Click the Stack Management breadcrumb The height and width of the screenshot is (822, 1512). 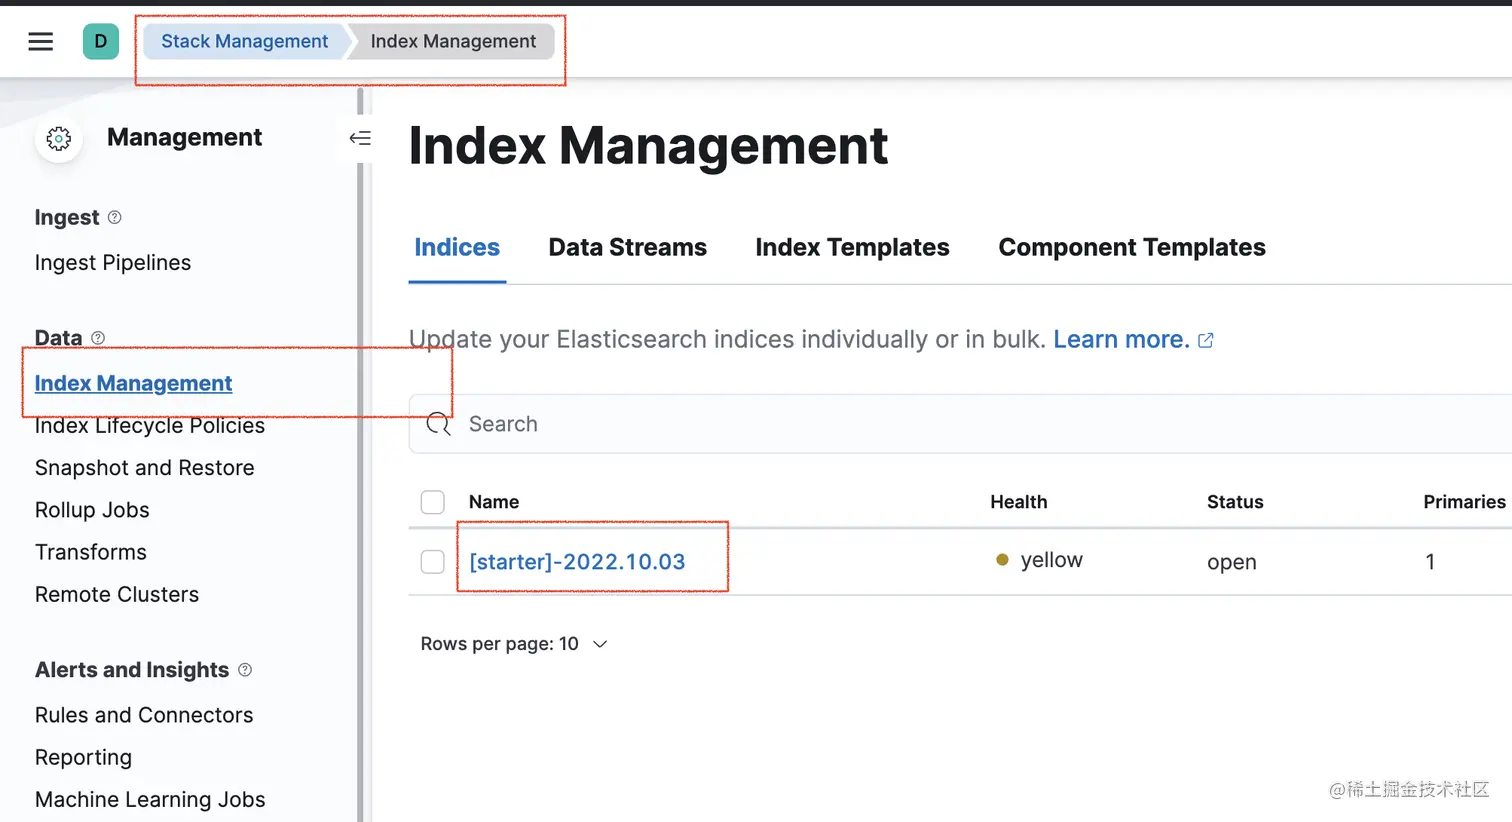click(x=244, y=41)
